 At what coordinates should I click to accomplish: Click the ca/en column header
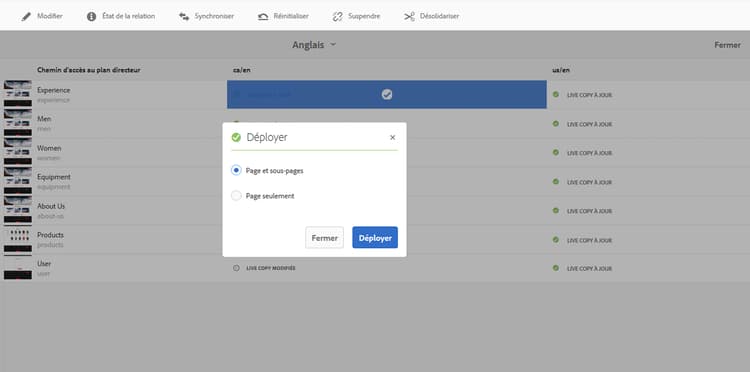pyautogui.click(x=242, y=70)
